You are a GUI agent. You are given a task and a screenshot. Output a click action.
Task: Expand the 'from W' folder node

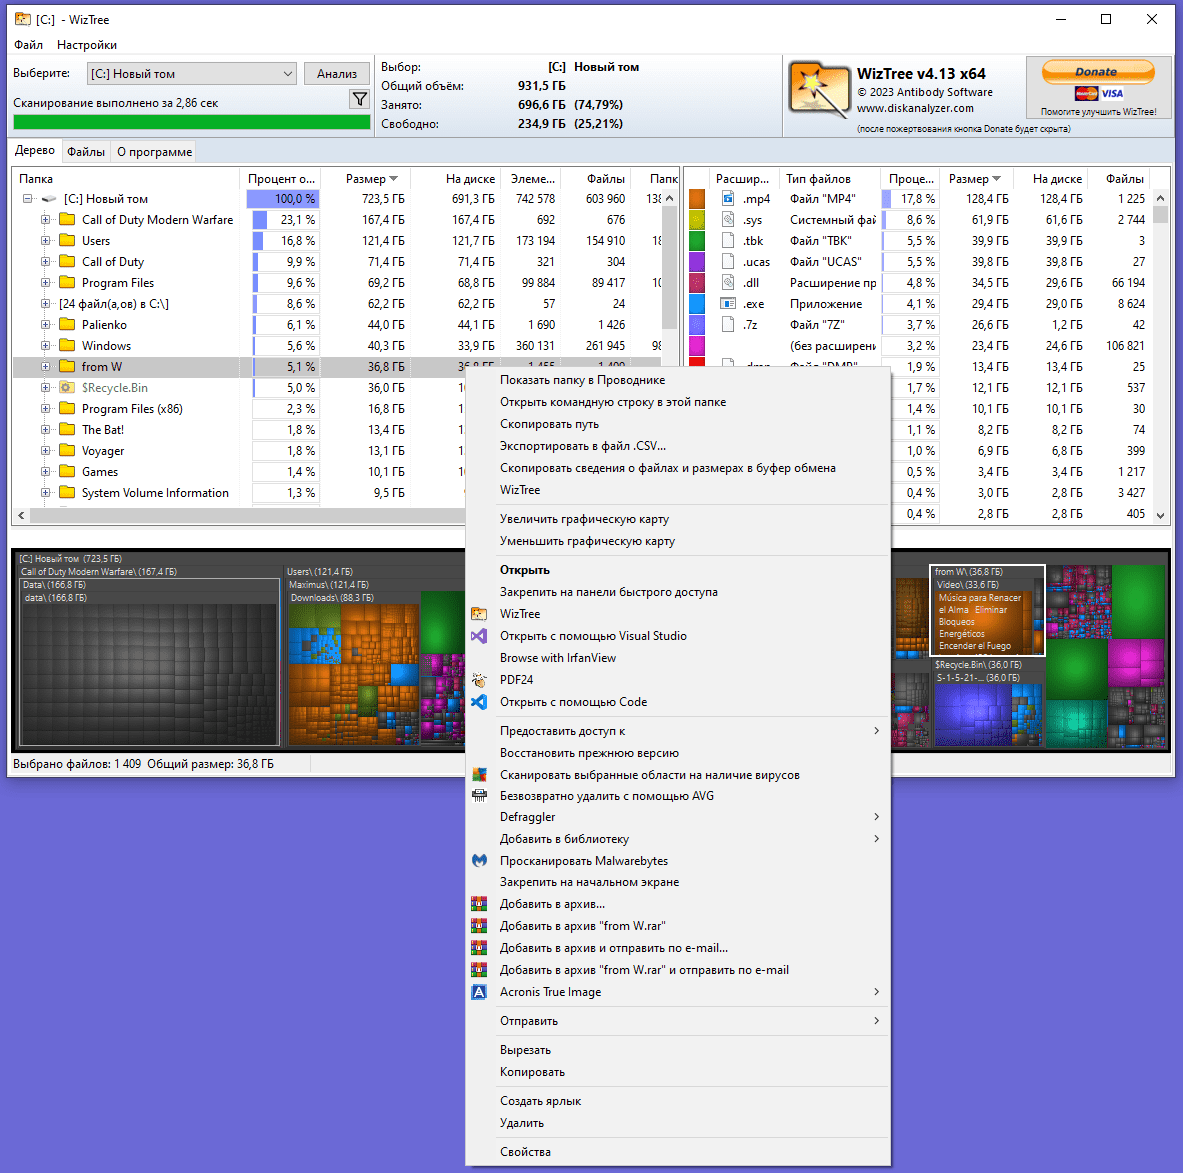tap(45, 367)
